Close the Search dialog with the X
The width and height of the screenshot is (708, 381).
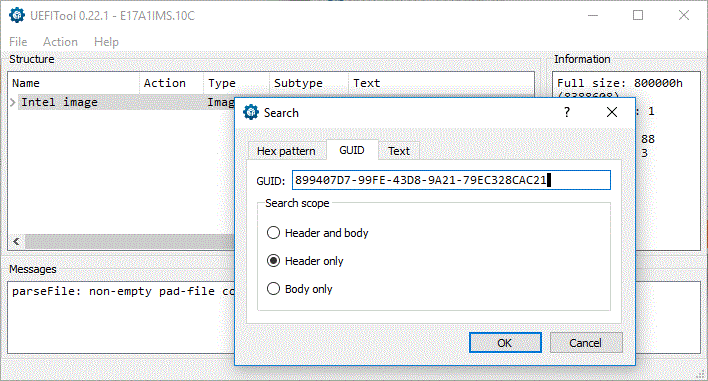tap(612, 112)
